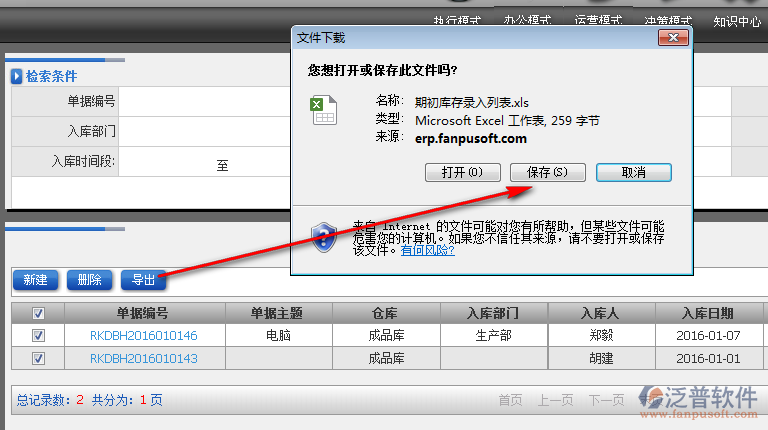This screenshot has width=768, height=430.
Task: Go to 首页 first page link
Action: tap(510, 400)
